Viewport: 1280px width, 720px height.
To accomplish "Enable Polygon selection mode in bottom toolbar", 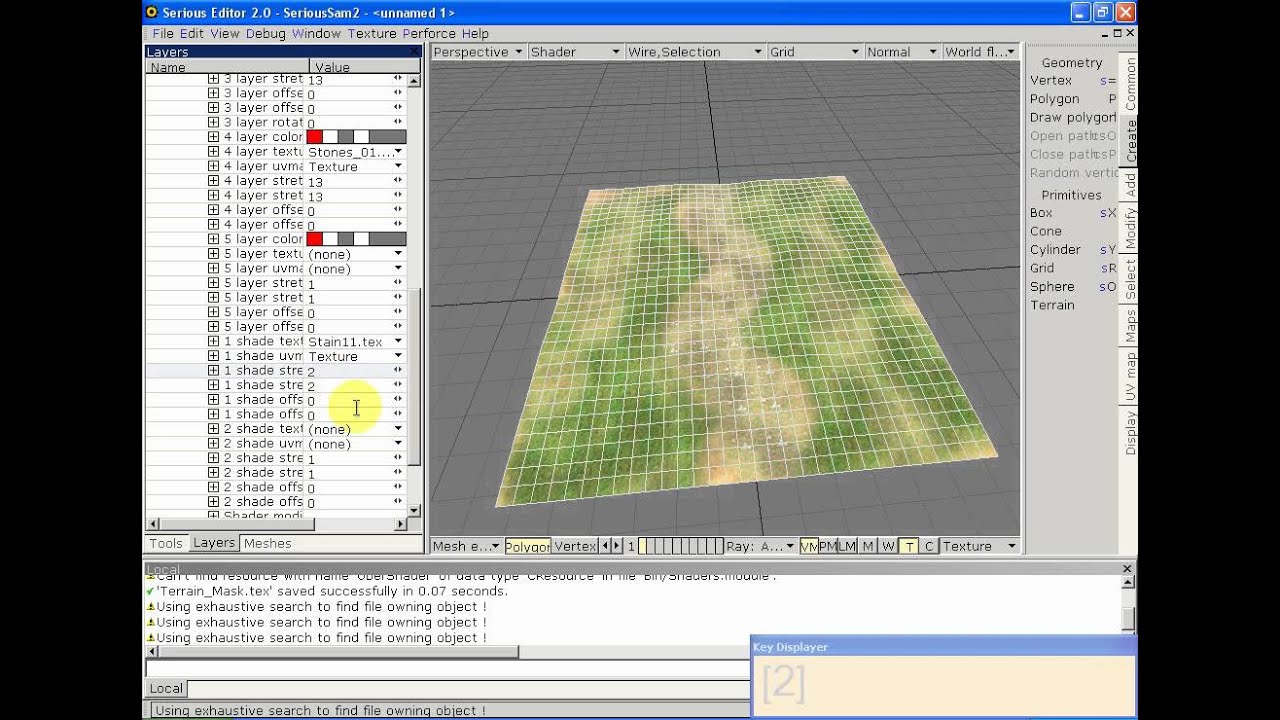I will (x=527, y=546).
